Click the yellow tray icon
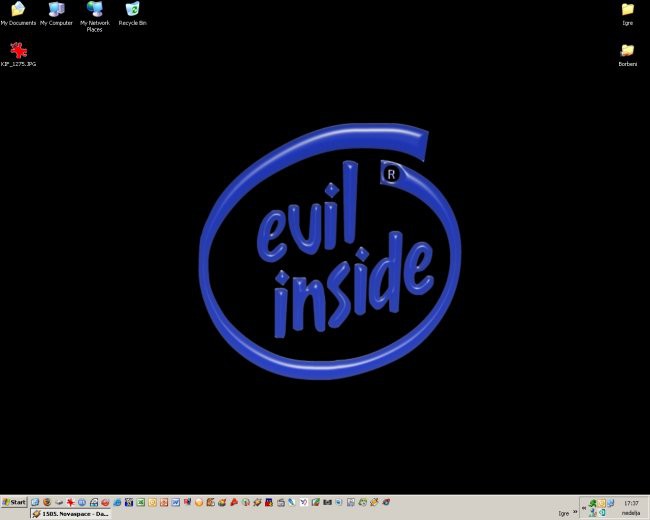 pos(601,503)
